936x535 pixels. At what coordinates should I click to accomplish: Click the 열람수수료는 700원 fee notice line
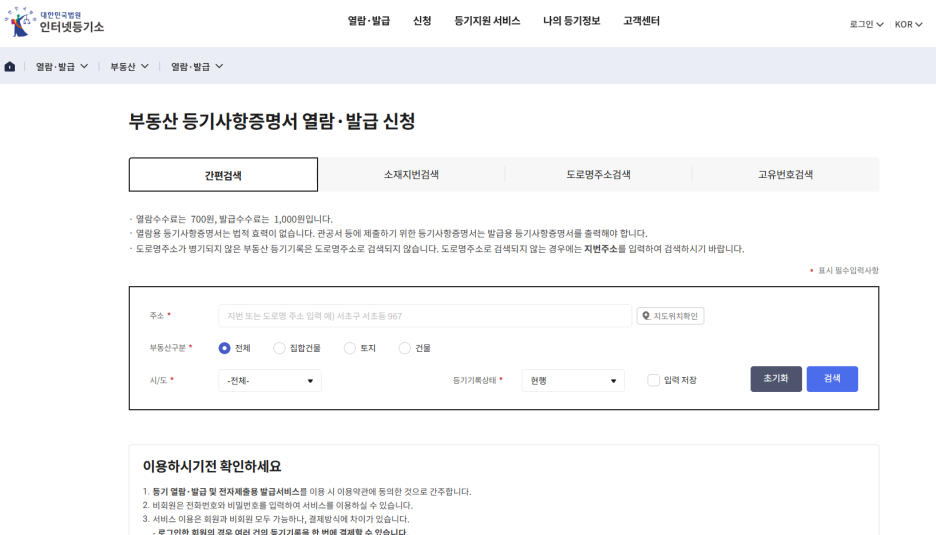234,219
